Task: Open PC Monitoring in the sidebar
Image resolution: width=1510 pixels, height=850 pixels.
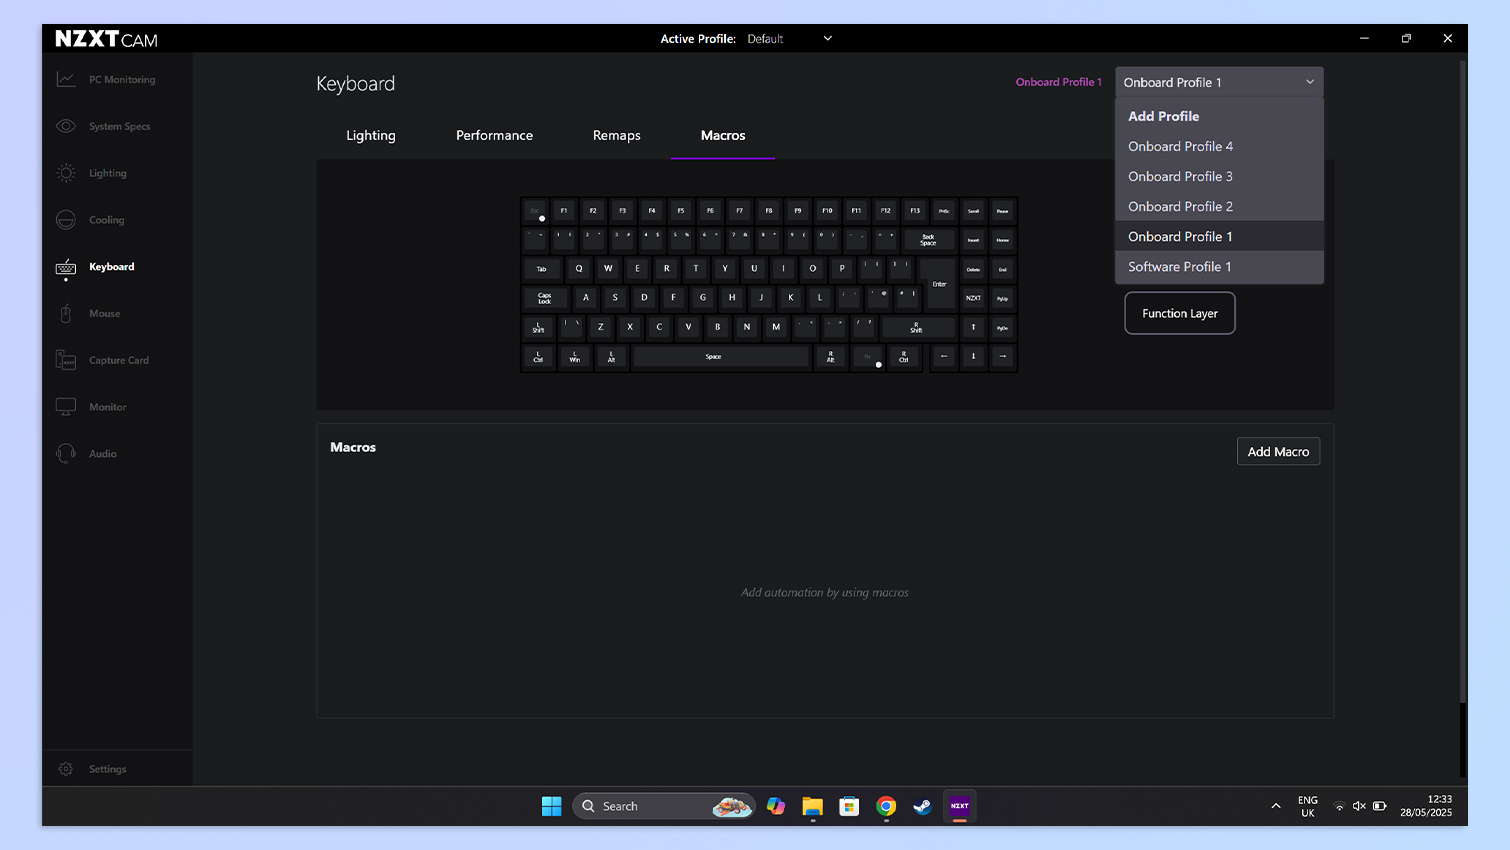Action: 121,80
